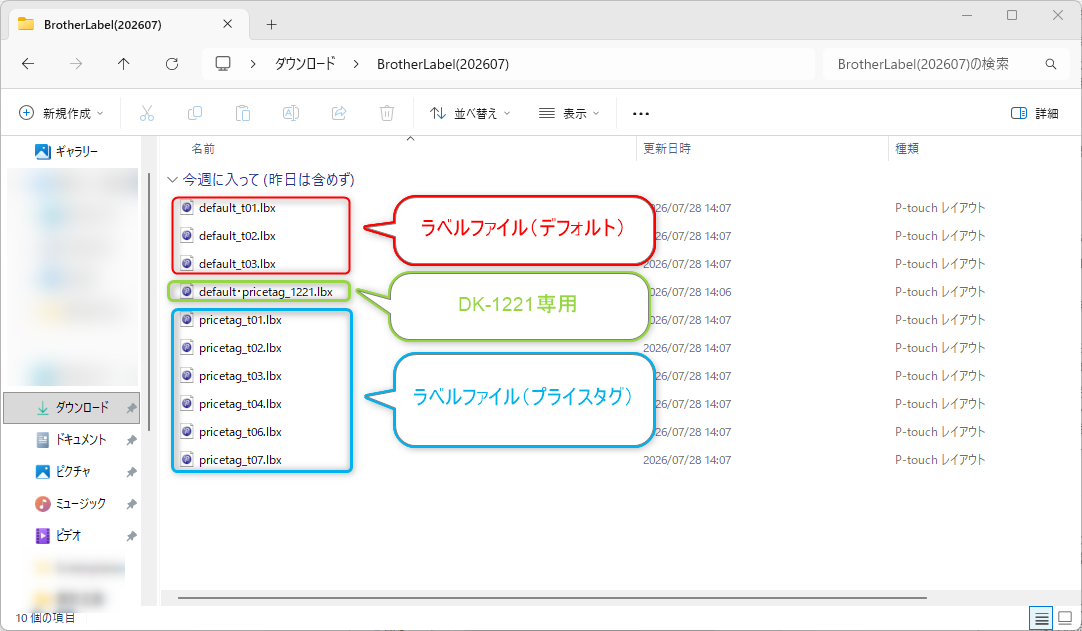1082x631 pixels.
Task: Select the file default_t03.lbx
Action: click(x=237, y=264)
